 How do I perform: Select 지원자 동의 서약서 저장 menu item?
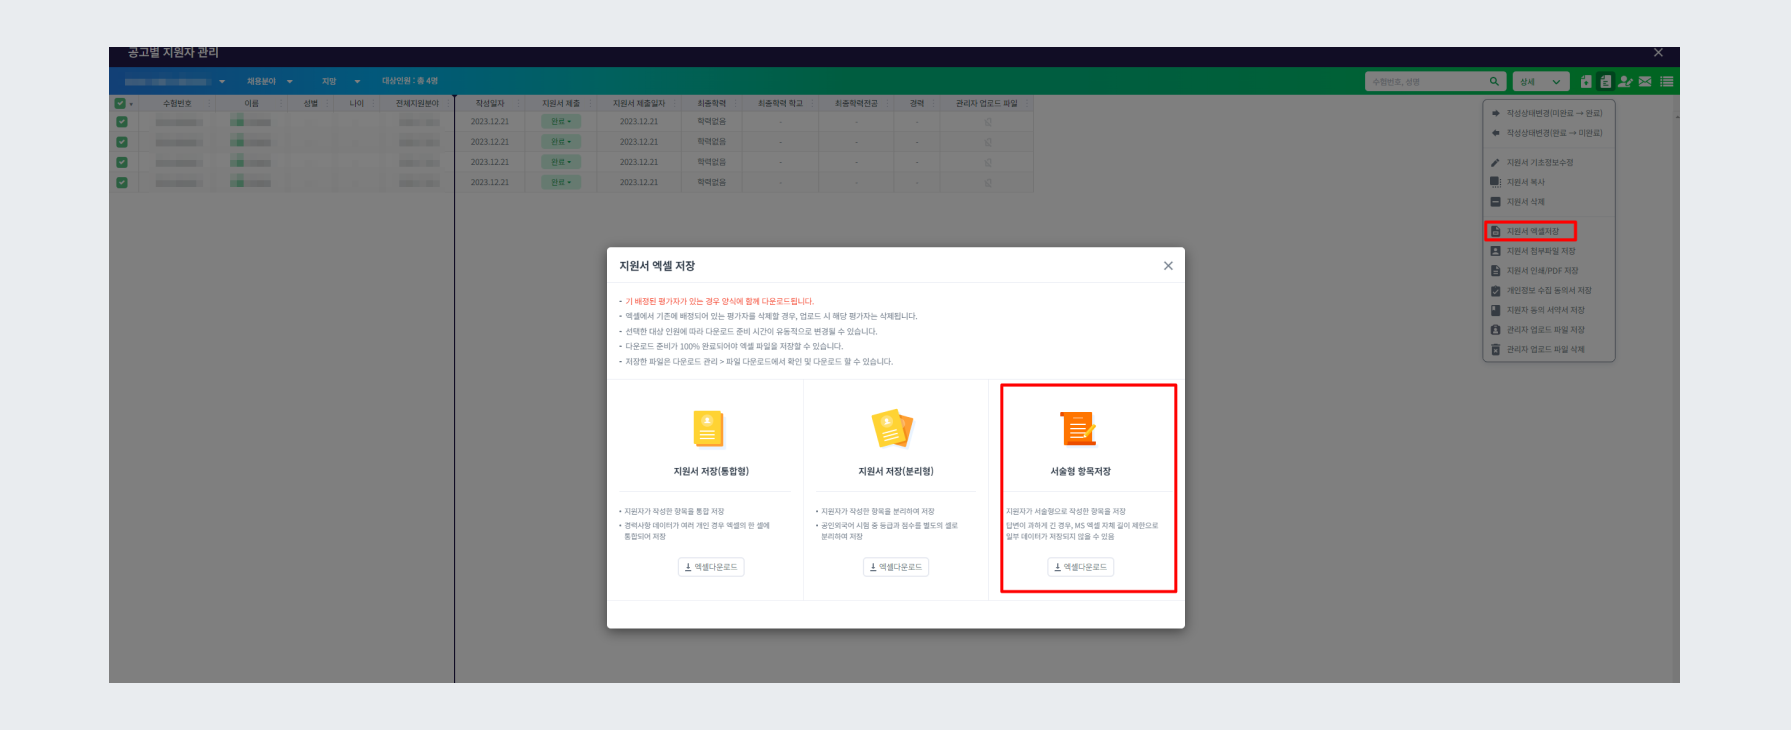pyautogui.click(x=1547, y=310)
